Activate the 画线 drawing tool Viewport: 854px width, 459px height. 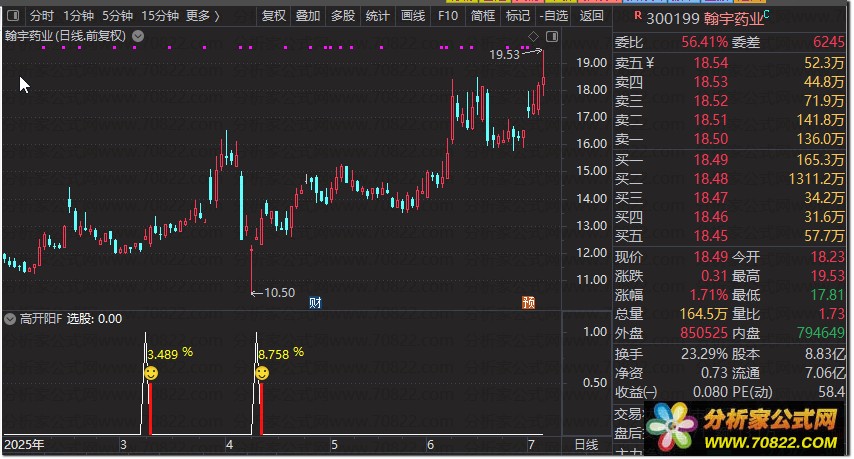click(x=413, y=16)
